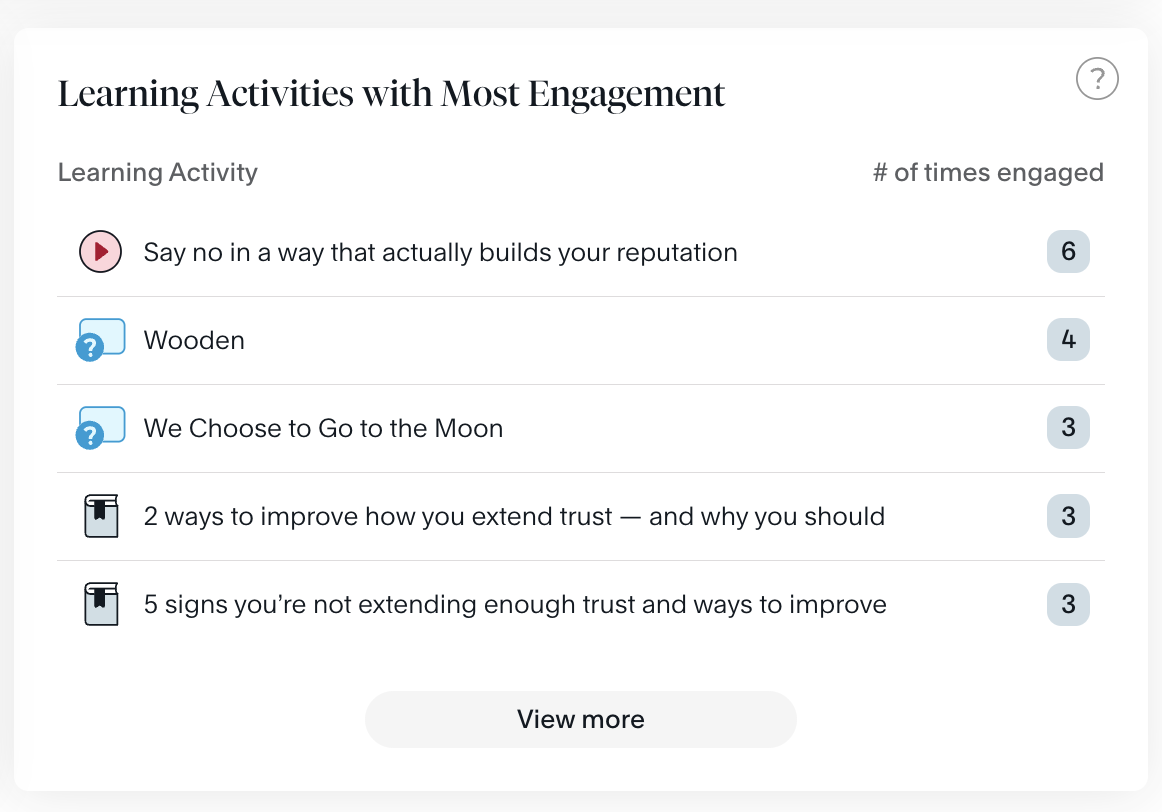Click book icon beside 2 ways to improve trust
Viewport: 1162px width, 812px height.
click(100, 516)
